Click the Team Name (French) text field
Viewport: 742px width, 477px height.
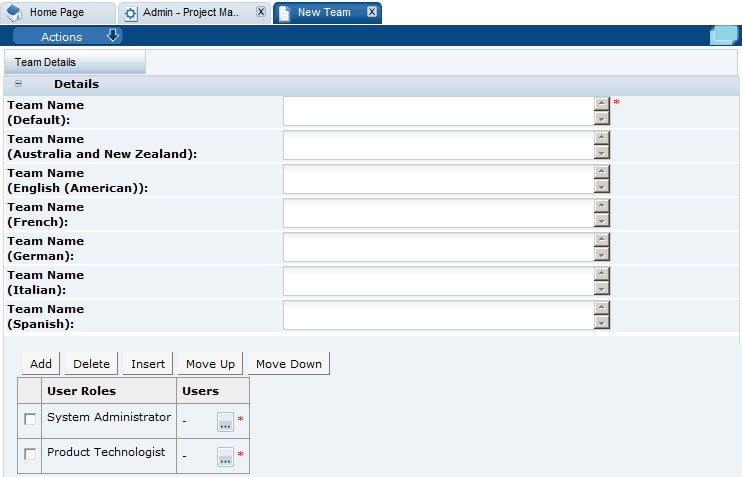tap(439, 213)
